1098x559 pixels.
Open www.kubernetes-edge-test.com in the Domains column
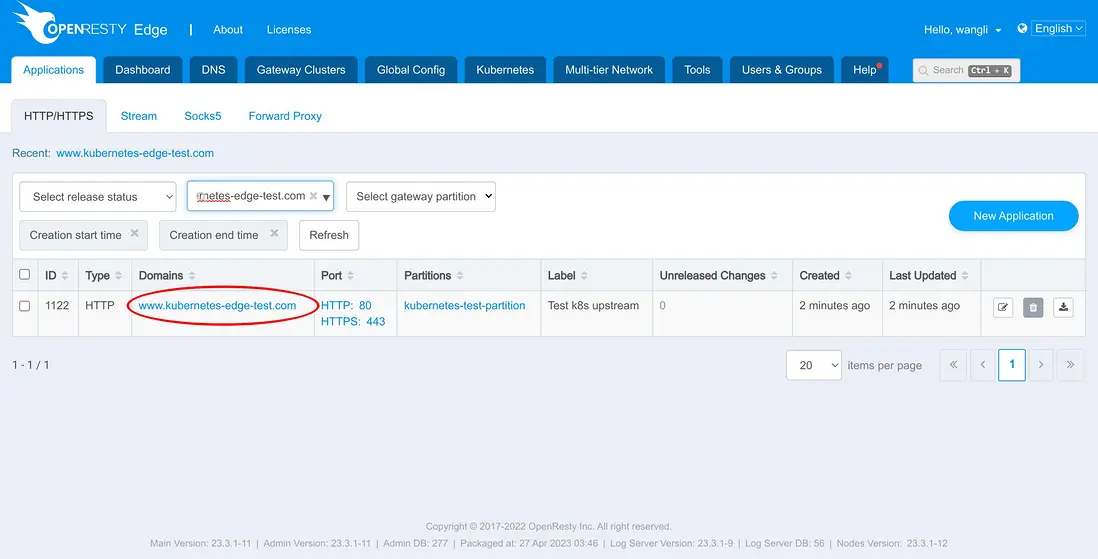coord(218,305)
